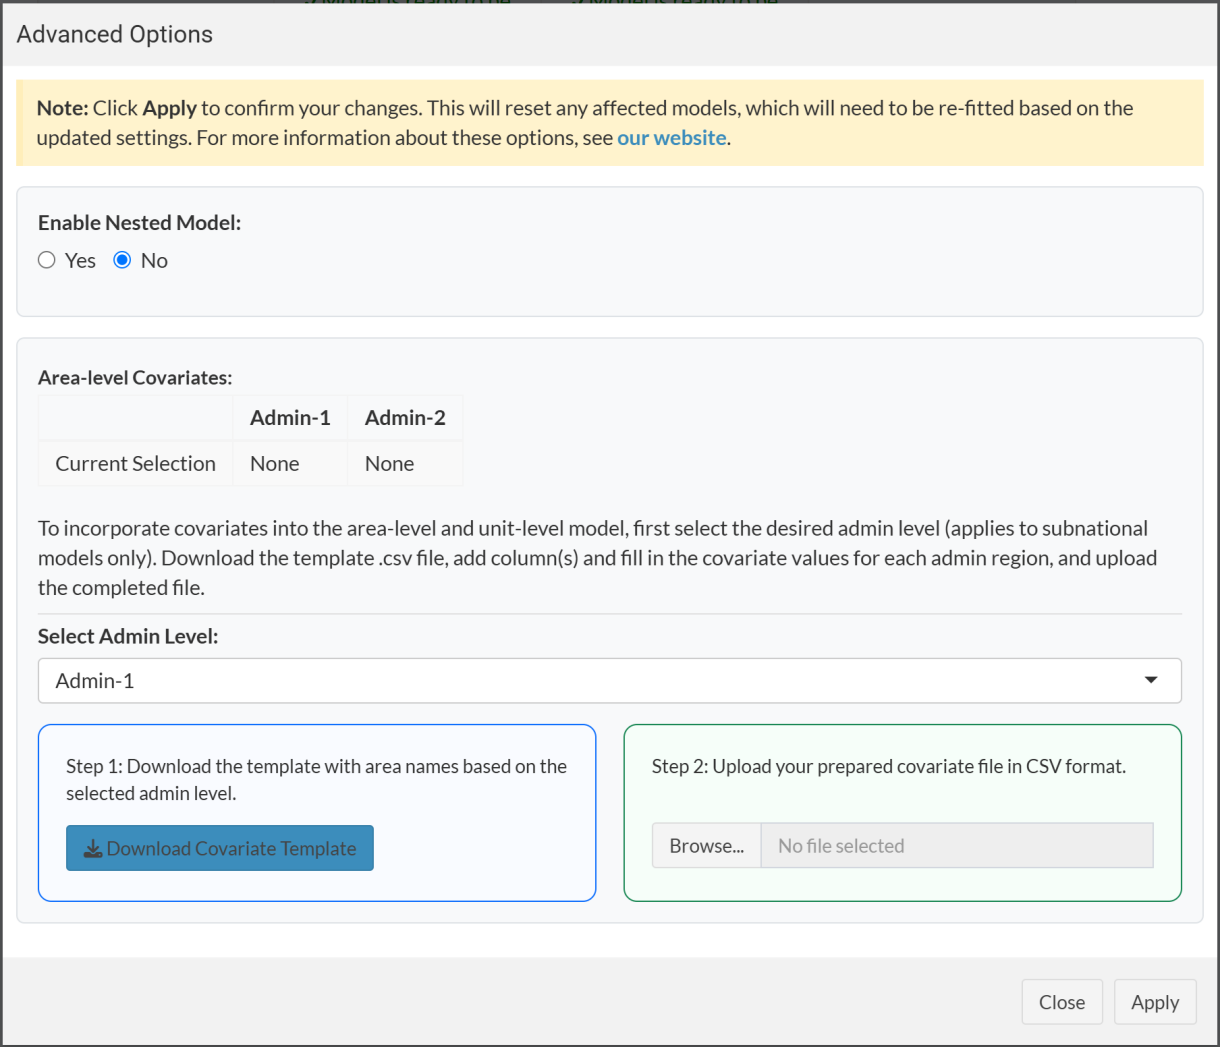Click the Advanced Options dialog title
This screenshot has width=1220, height=1047.
click(115, 34)
